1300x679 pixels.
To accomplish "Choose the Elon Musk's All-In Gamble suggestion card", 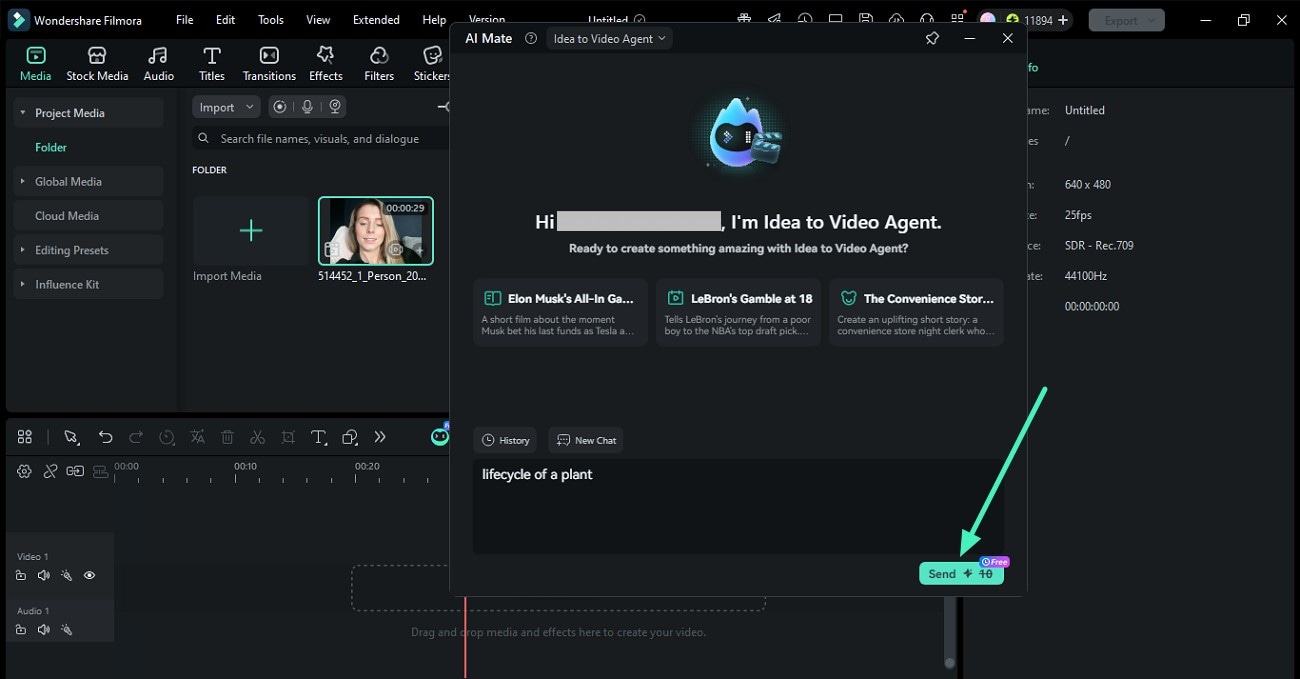I will point(560,312).
